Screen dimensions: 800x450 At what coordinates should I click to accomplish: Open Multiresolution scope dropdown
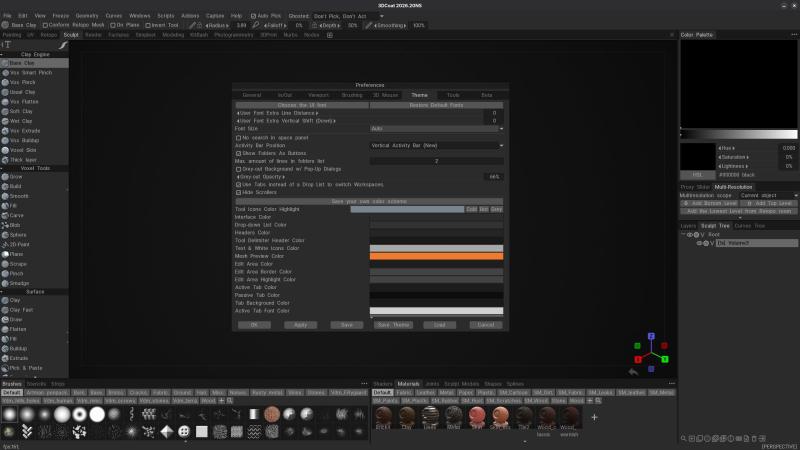[x=768, y=195]
